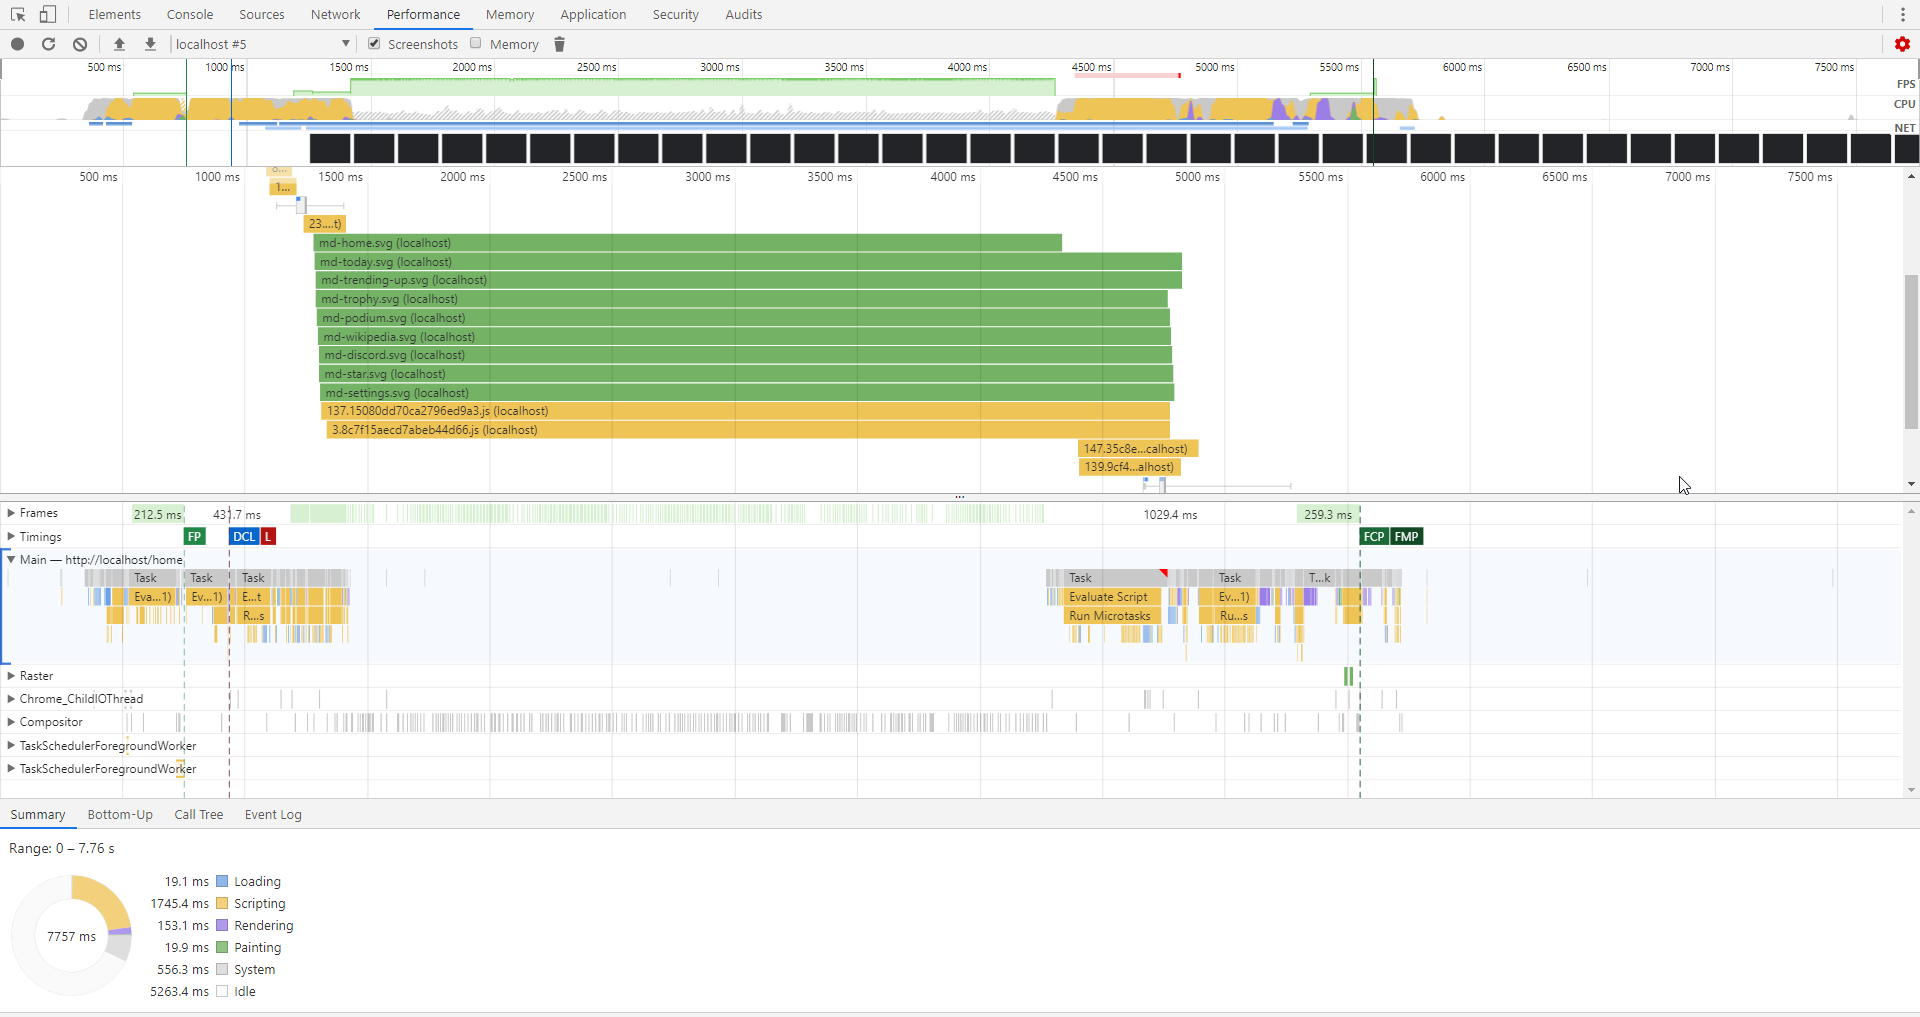1920x1017 pixels.
Task: Switch to the Elements tab
Action: (114, 14)
